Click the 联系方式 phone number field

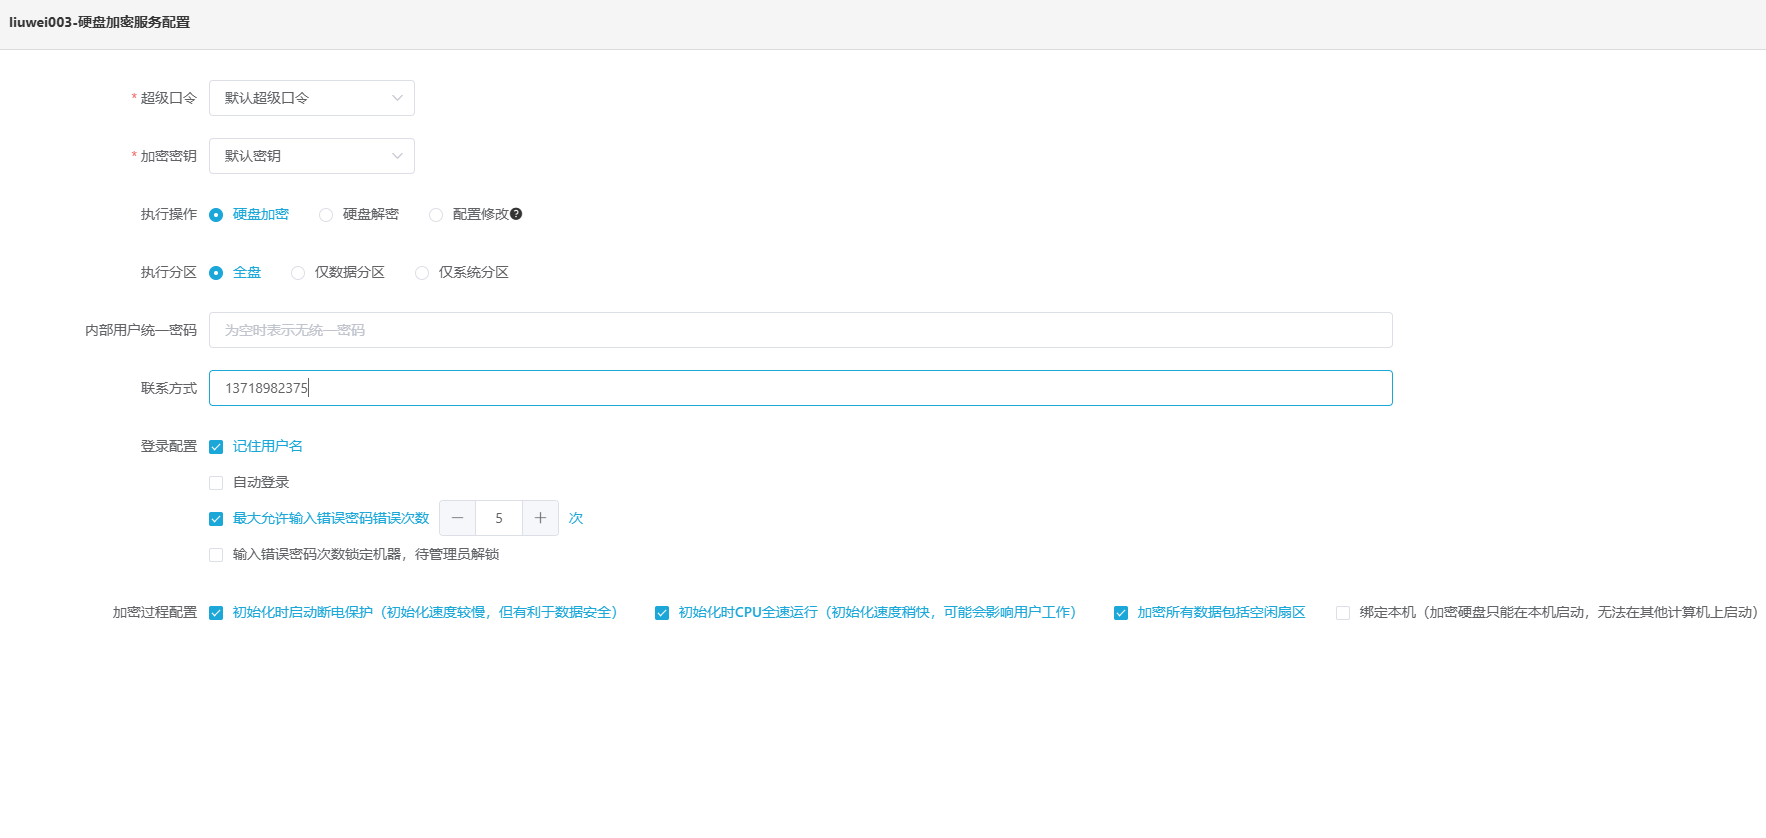coord(800,388)
